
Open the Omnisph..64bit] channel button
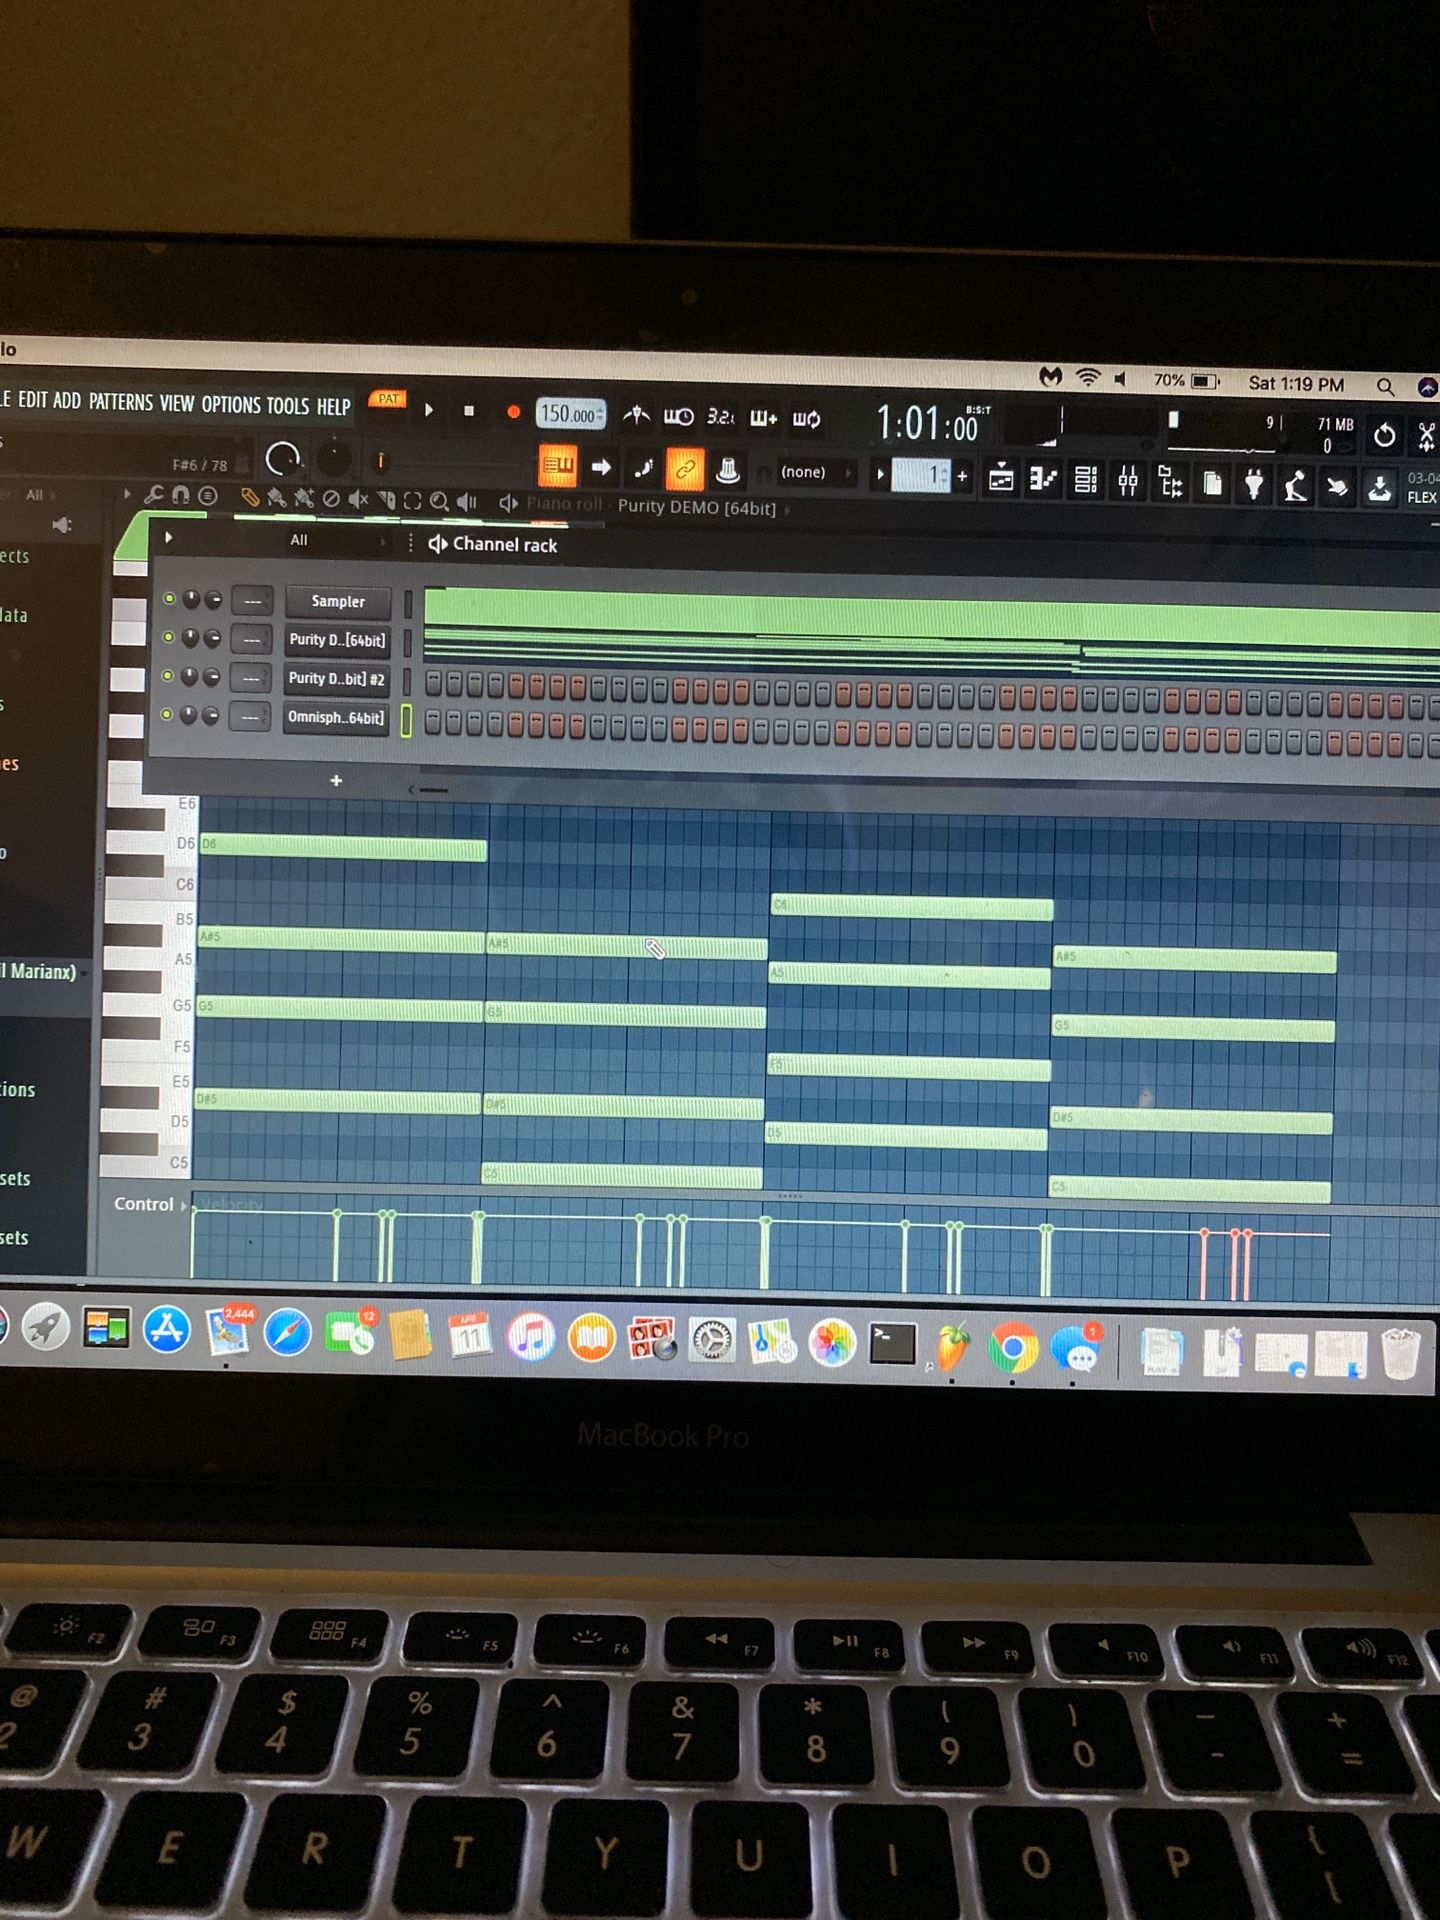[335, 718]
